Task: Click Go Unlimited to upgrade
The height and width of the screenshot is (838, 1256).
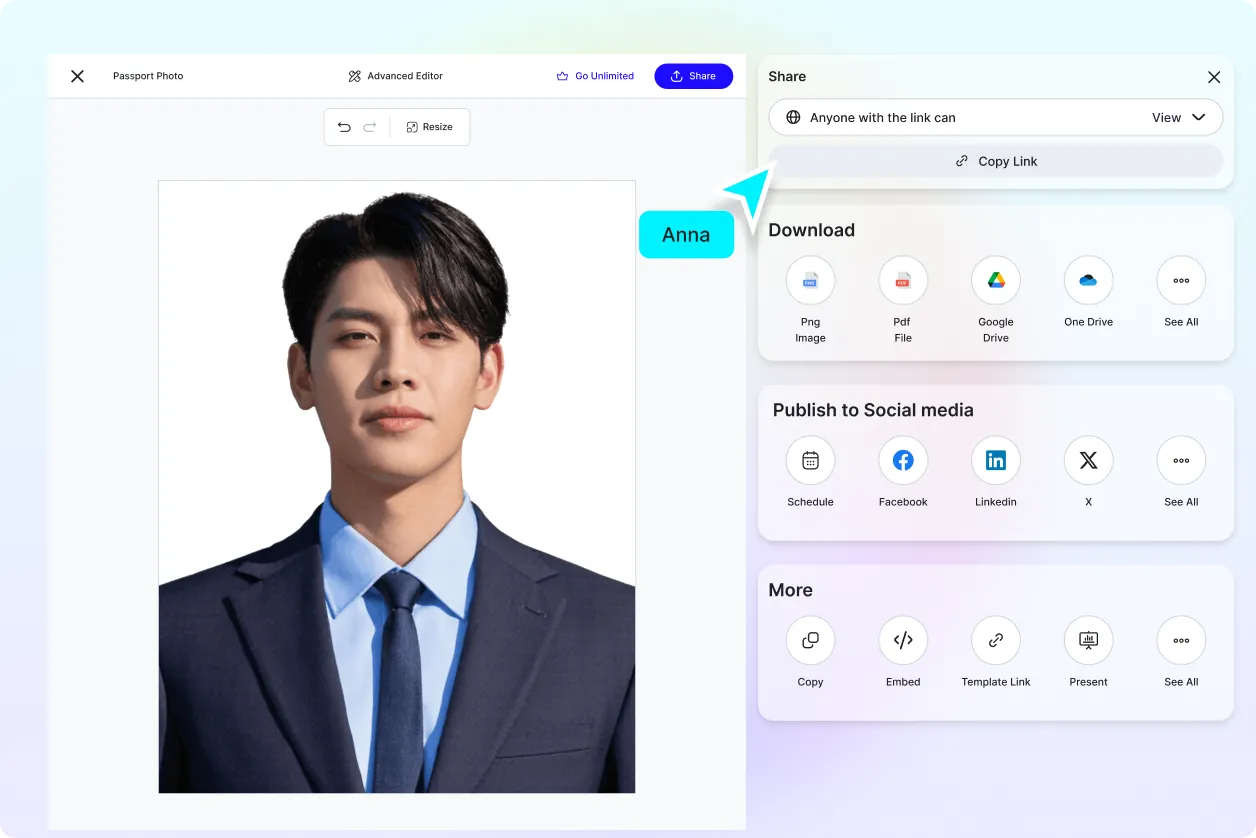Action: (x=595, y=75)
